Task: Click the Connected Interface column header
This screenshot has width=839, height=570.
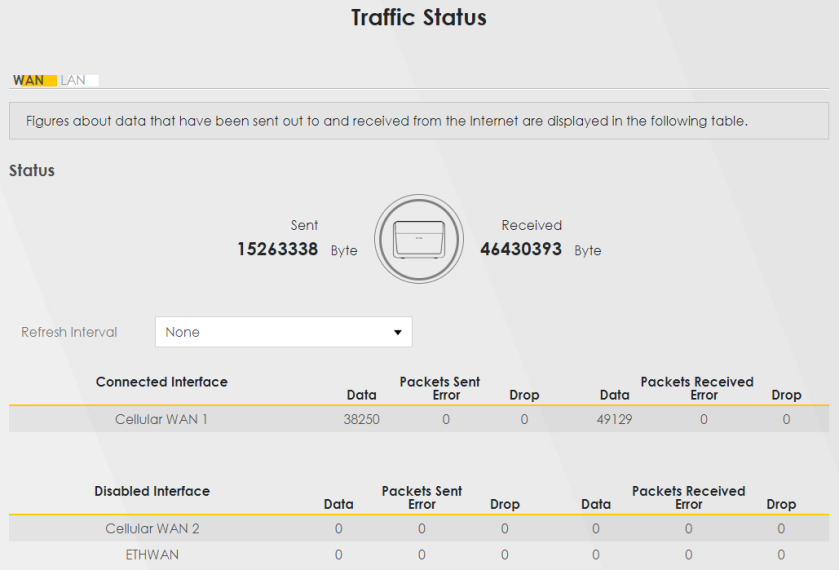Action: [x=161, y=382]
